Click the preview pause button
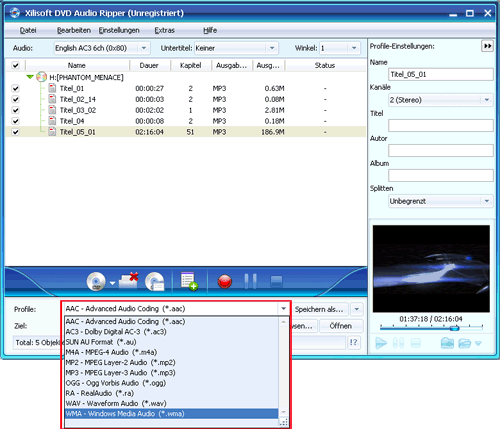Image resolution: width=500 pixels, height=429 pixels. point(398,343)
